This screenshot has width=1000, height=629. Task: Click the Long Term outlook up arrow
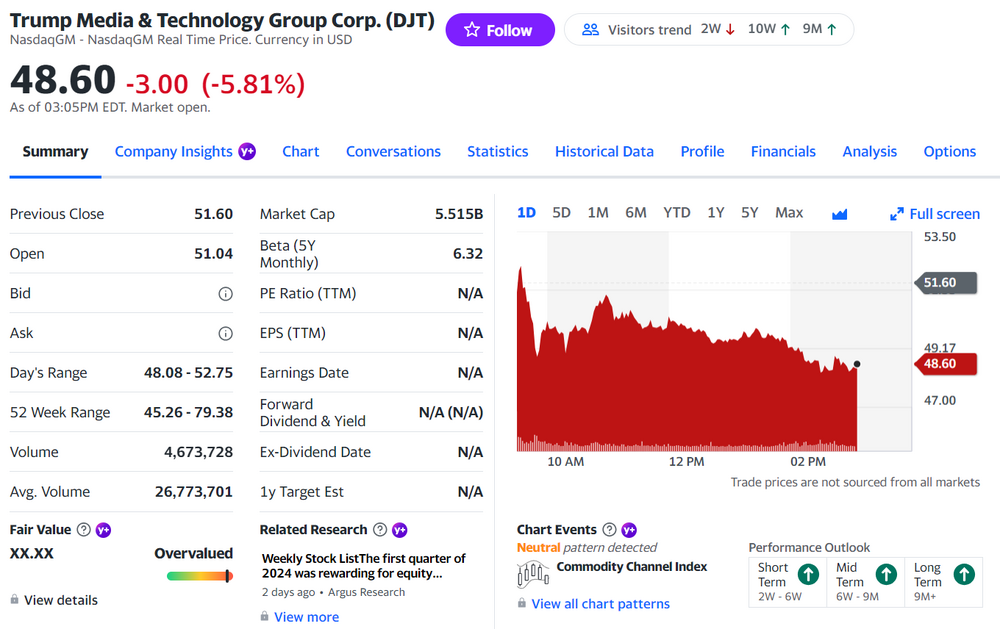tap(963, 574)
